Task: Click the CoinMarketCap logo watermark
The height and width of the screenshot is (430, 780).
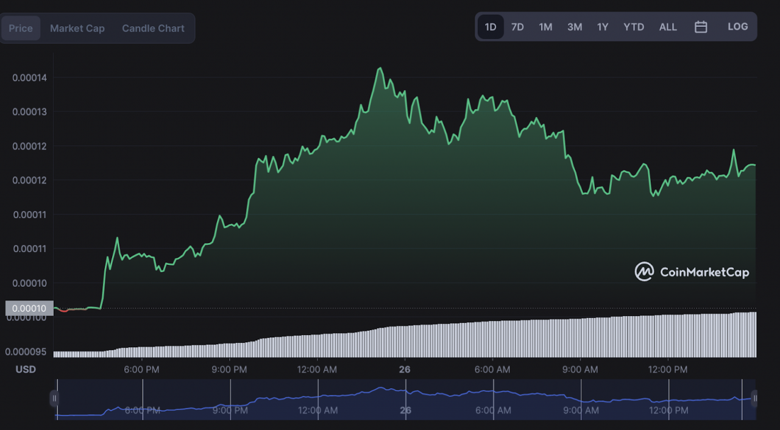Action: 692,272
